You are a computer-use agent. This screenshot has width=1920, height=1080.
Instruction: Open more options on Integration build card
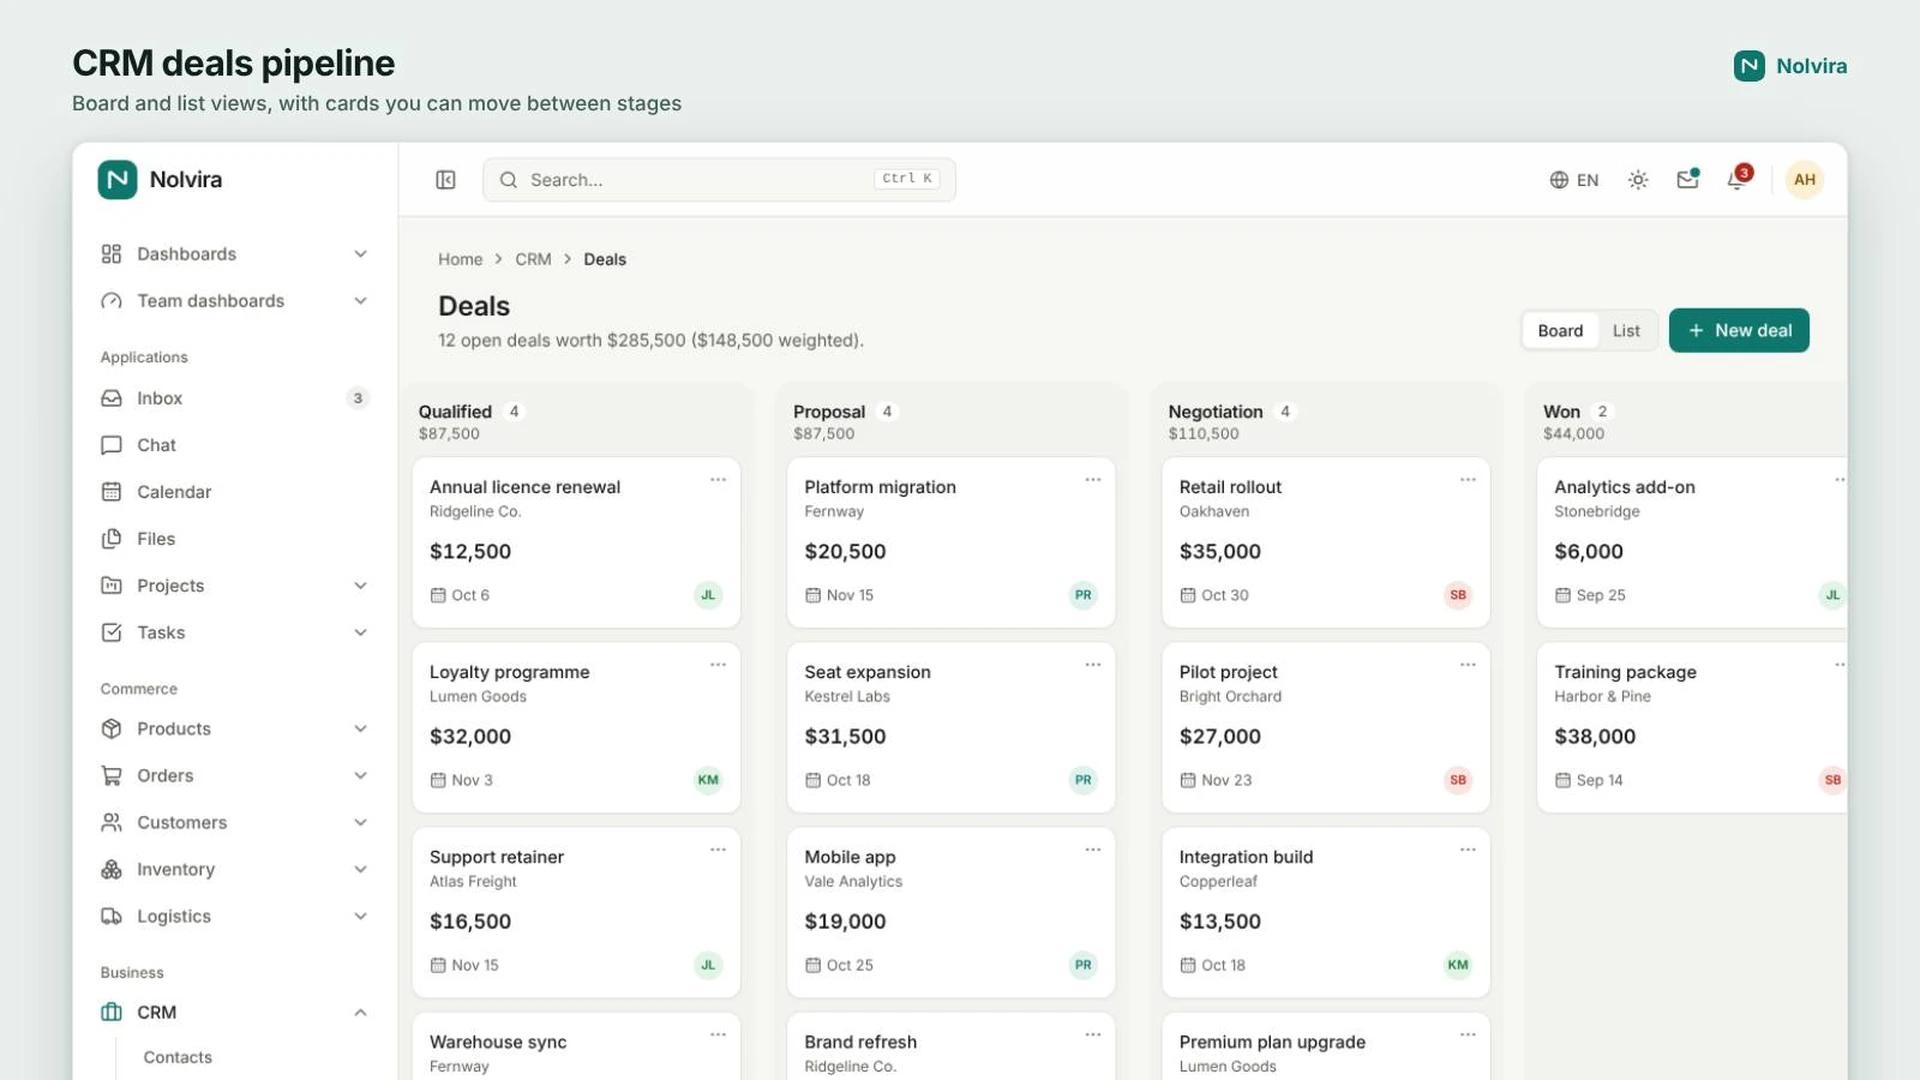click(x=1467, y=850)
